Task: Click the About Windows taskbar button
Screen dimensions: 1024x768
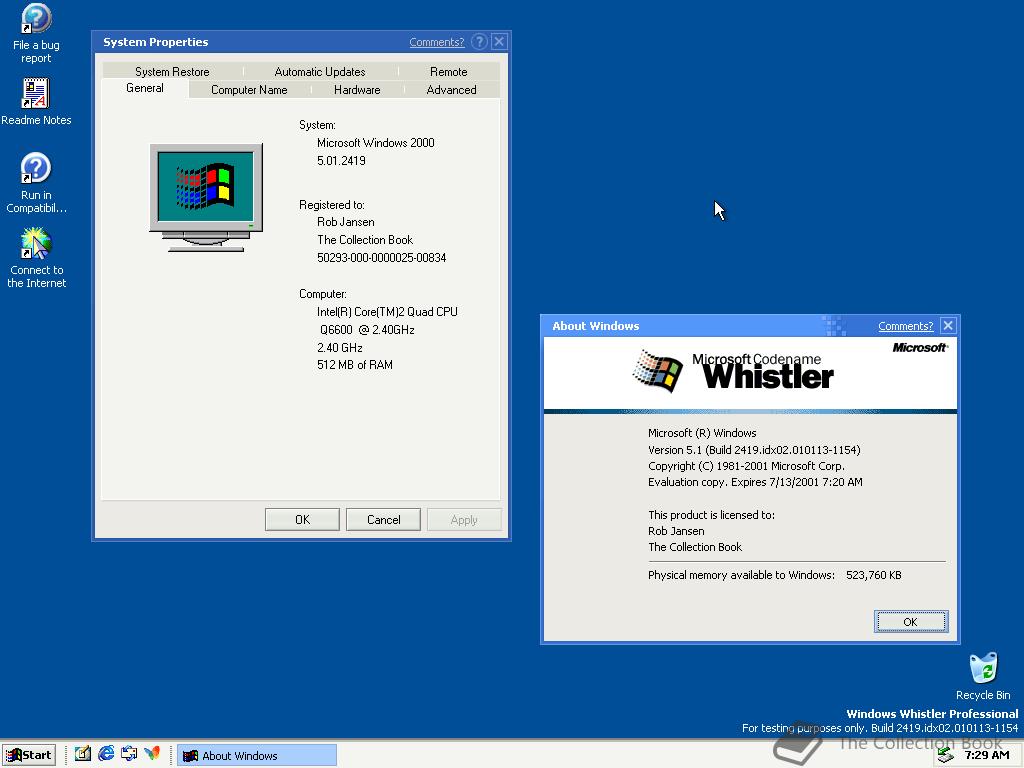Action: pos(257,756)
